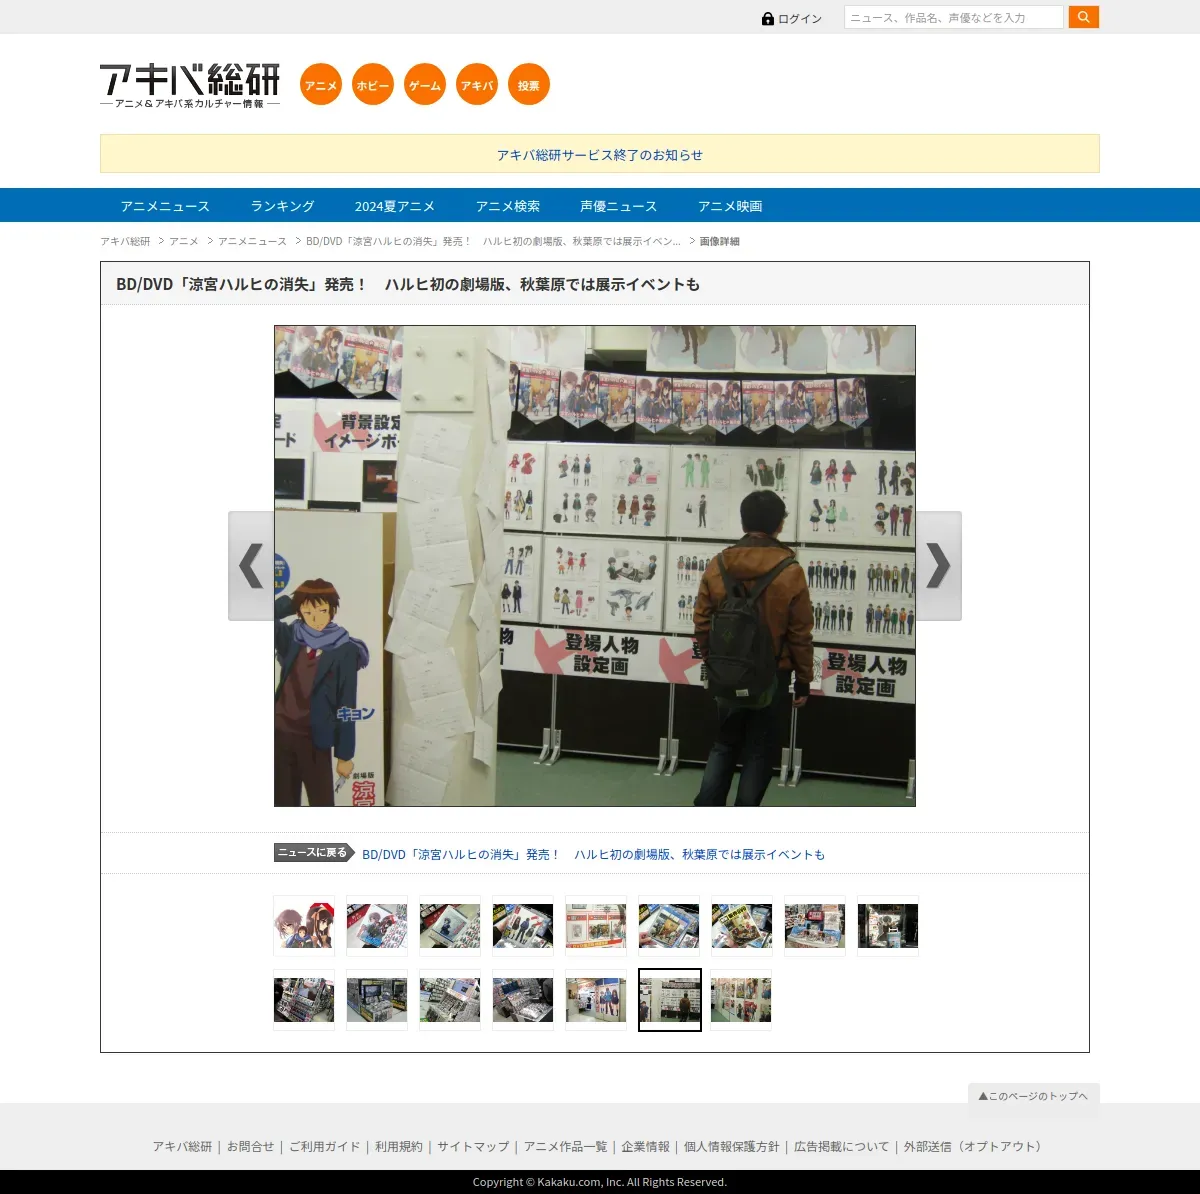This screenshot has height=1194, width=1200.
Task: Select fifth thumbnail in top row
Action: (x=596, y=926)
